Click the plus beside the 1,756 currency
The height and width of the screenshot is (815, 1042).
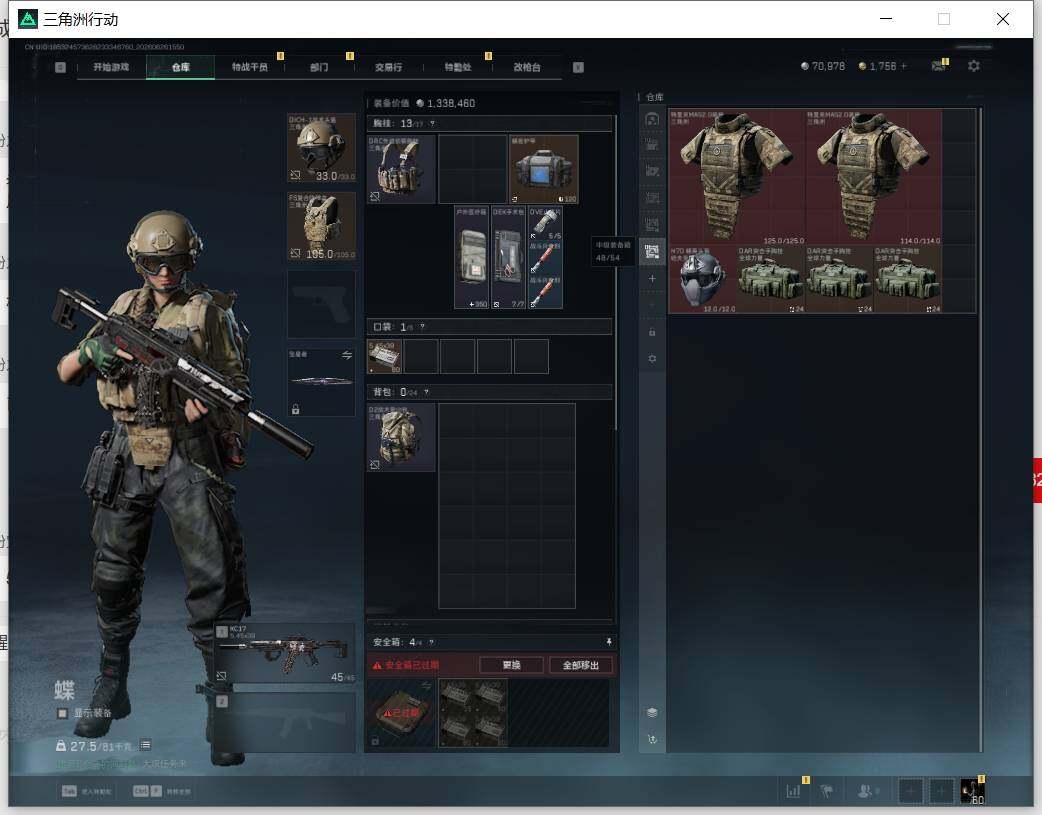(903, 66)
